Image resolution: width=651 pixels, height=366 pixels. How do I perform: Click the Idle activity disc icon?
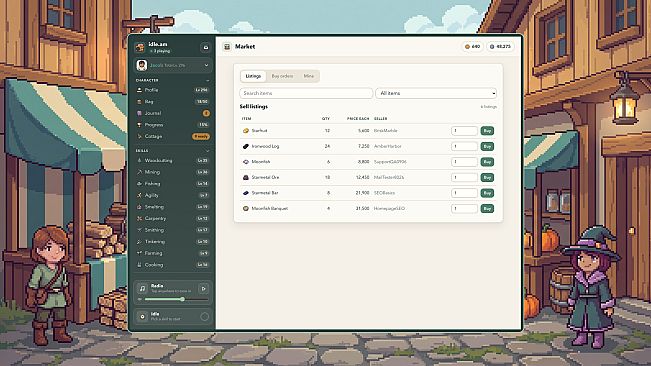click(142, 316)
